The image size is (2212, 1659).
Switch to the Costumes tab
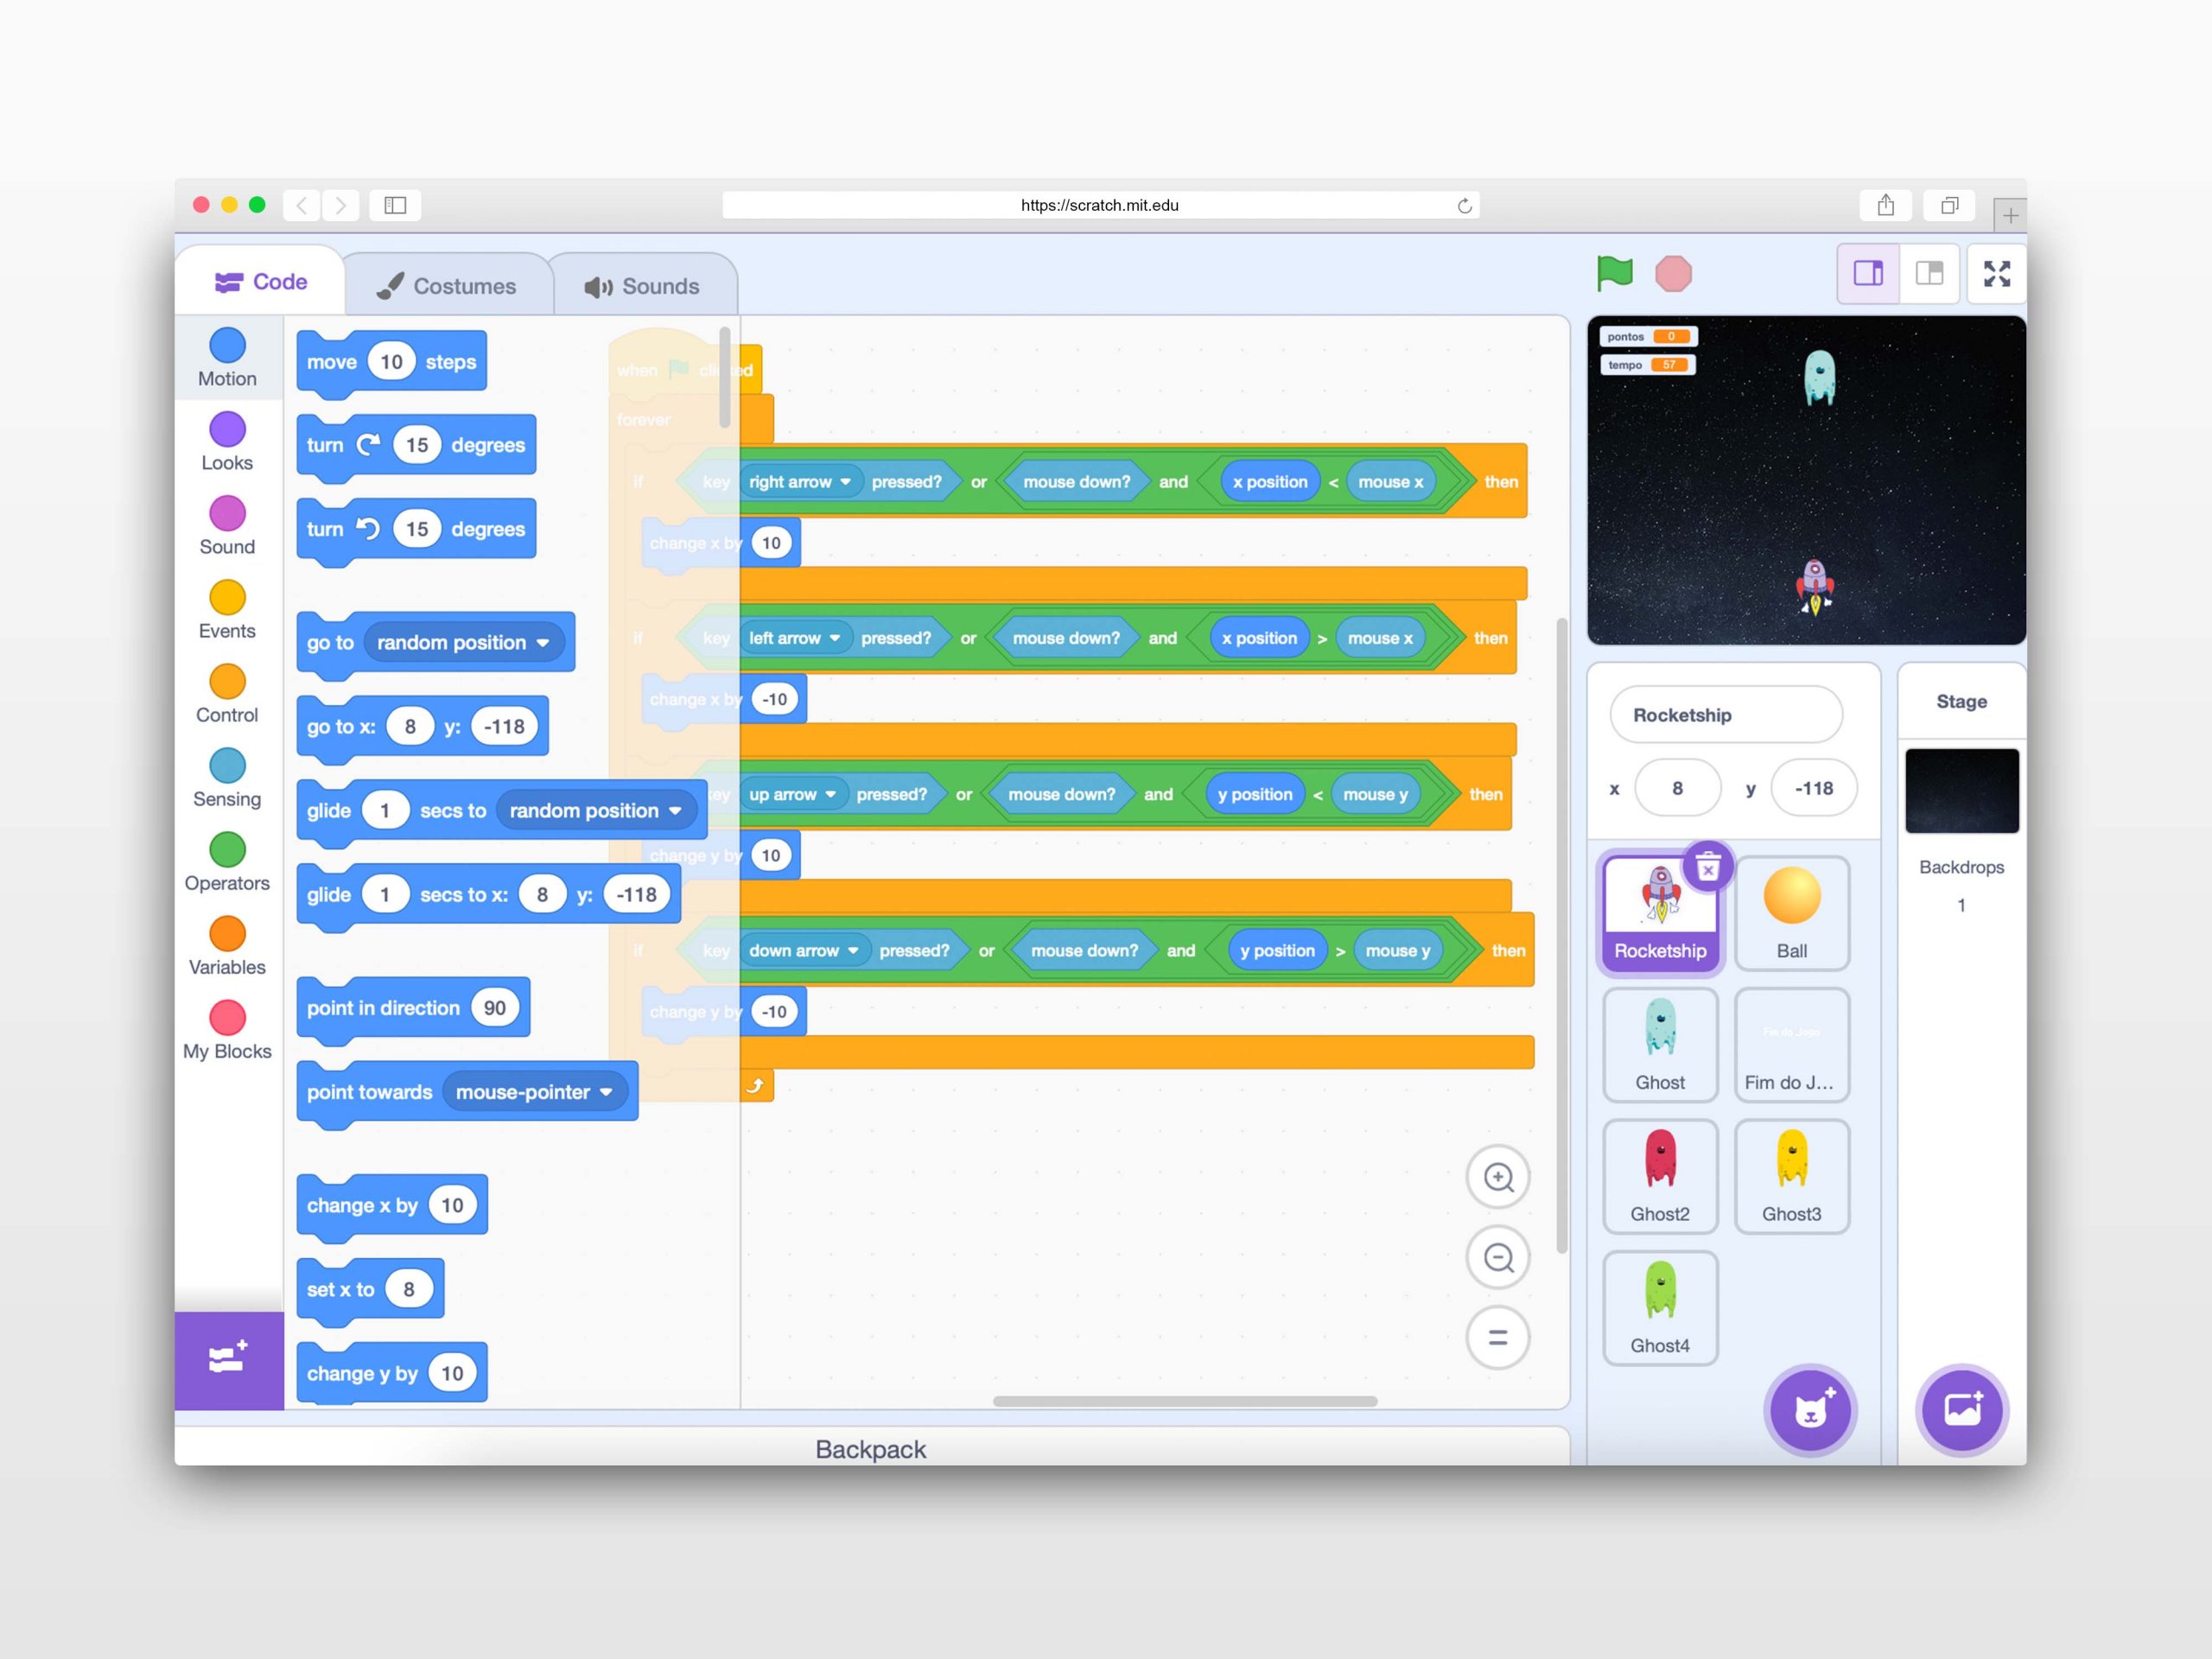coord(447,286)
